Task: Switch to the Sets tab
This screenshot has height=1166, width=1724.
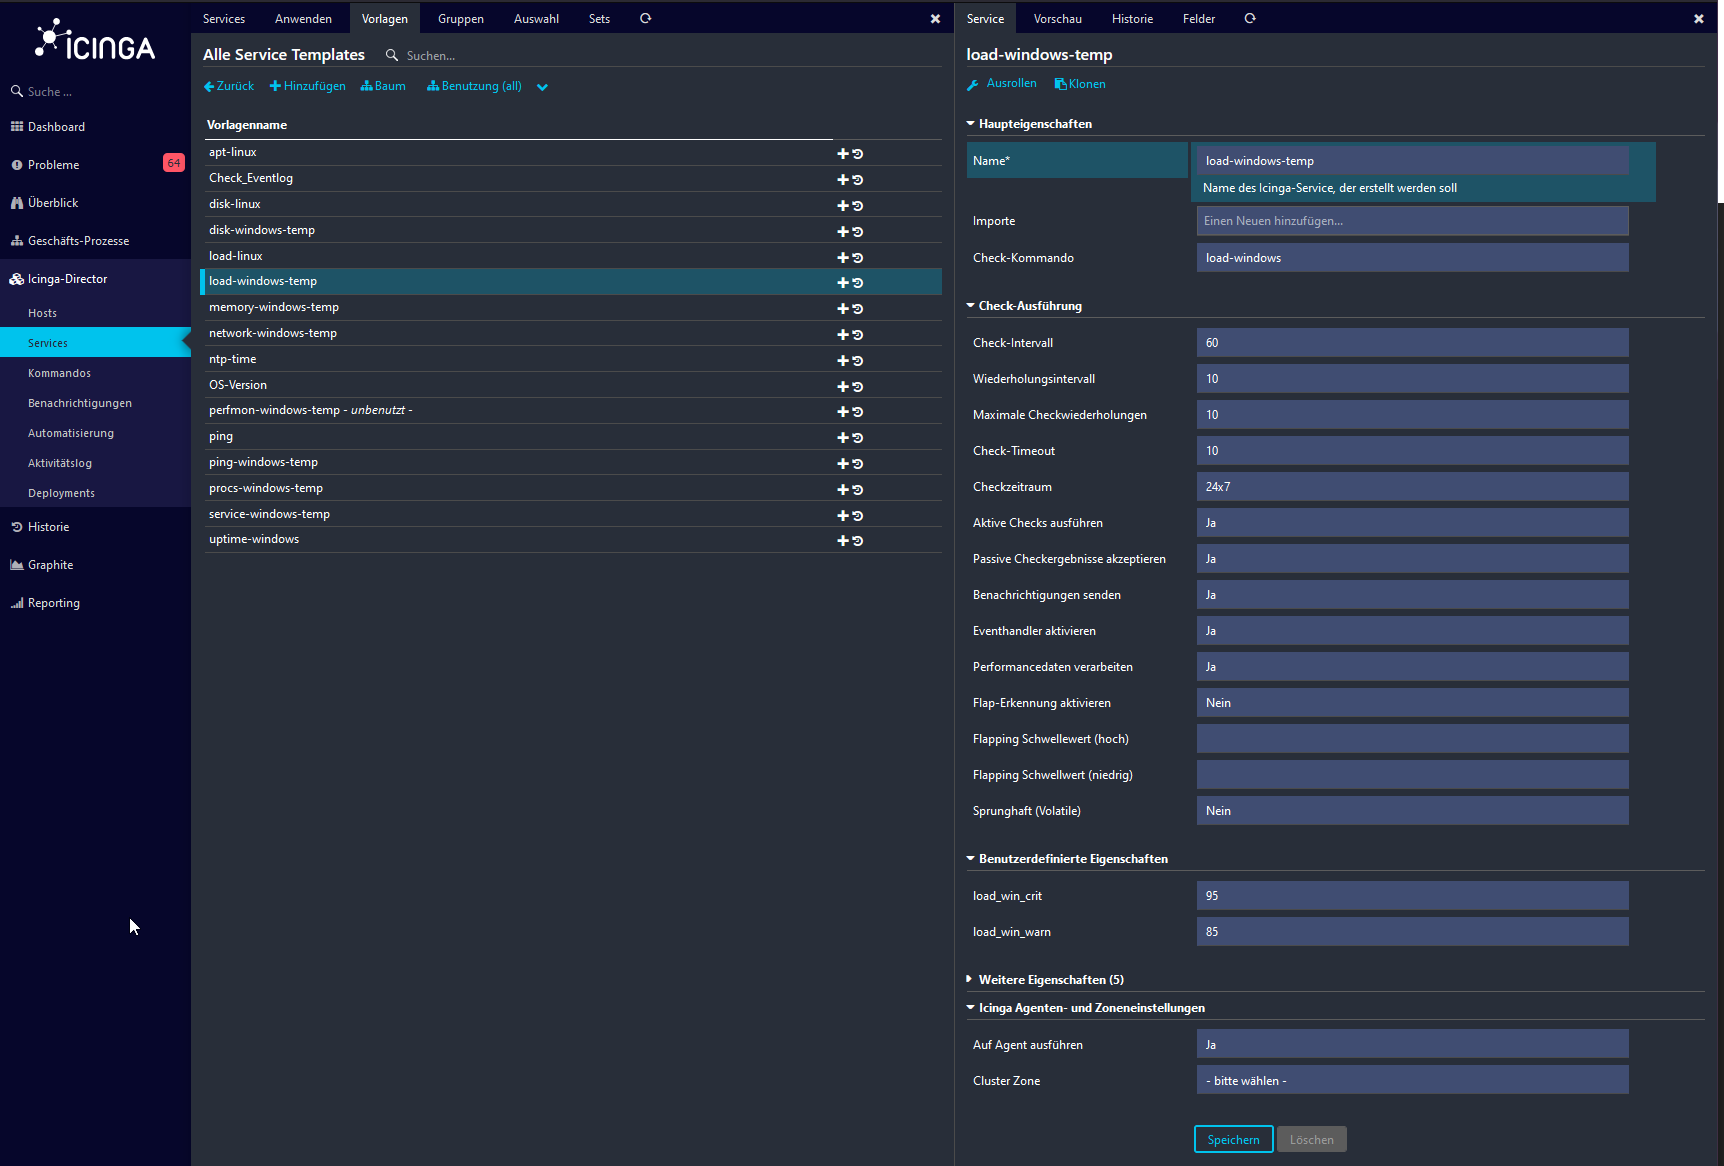Action: (x=599, y=19)
